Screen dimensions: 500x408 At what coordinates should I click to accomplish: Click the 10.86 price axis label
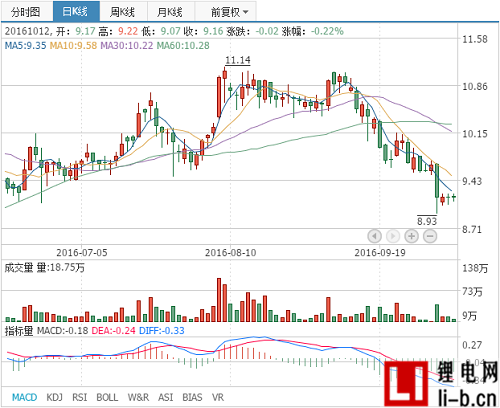[x=475, y=86]
